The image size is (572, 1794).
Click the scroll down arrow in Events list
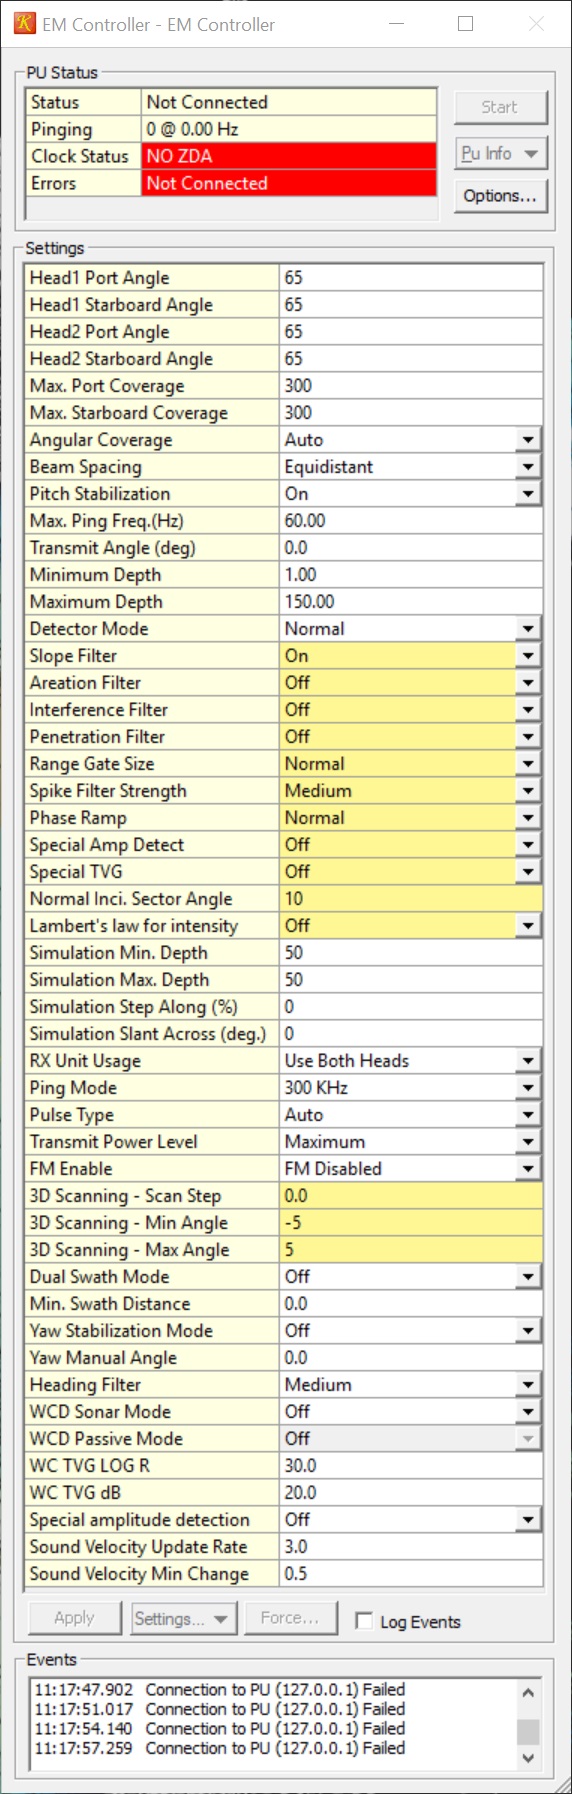[528, 1758]
